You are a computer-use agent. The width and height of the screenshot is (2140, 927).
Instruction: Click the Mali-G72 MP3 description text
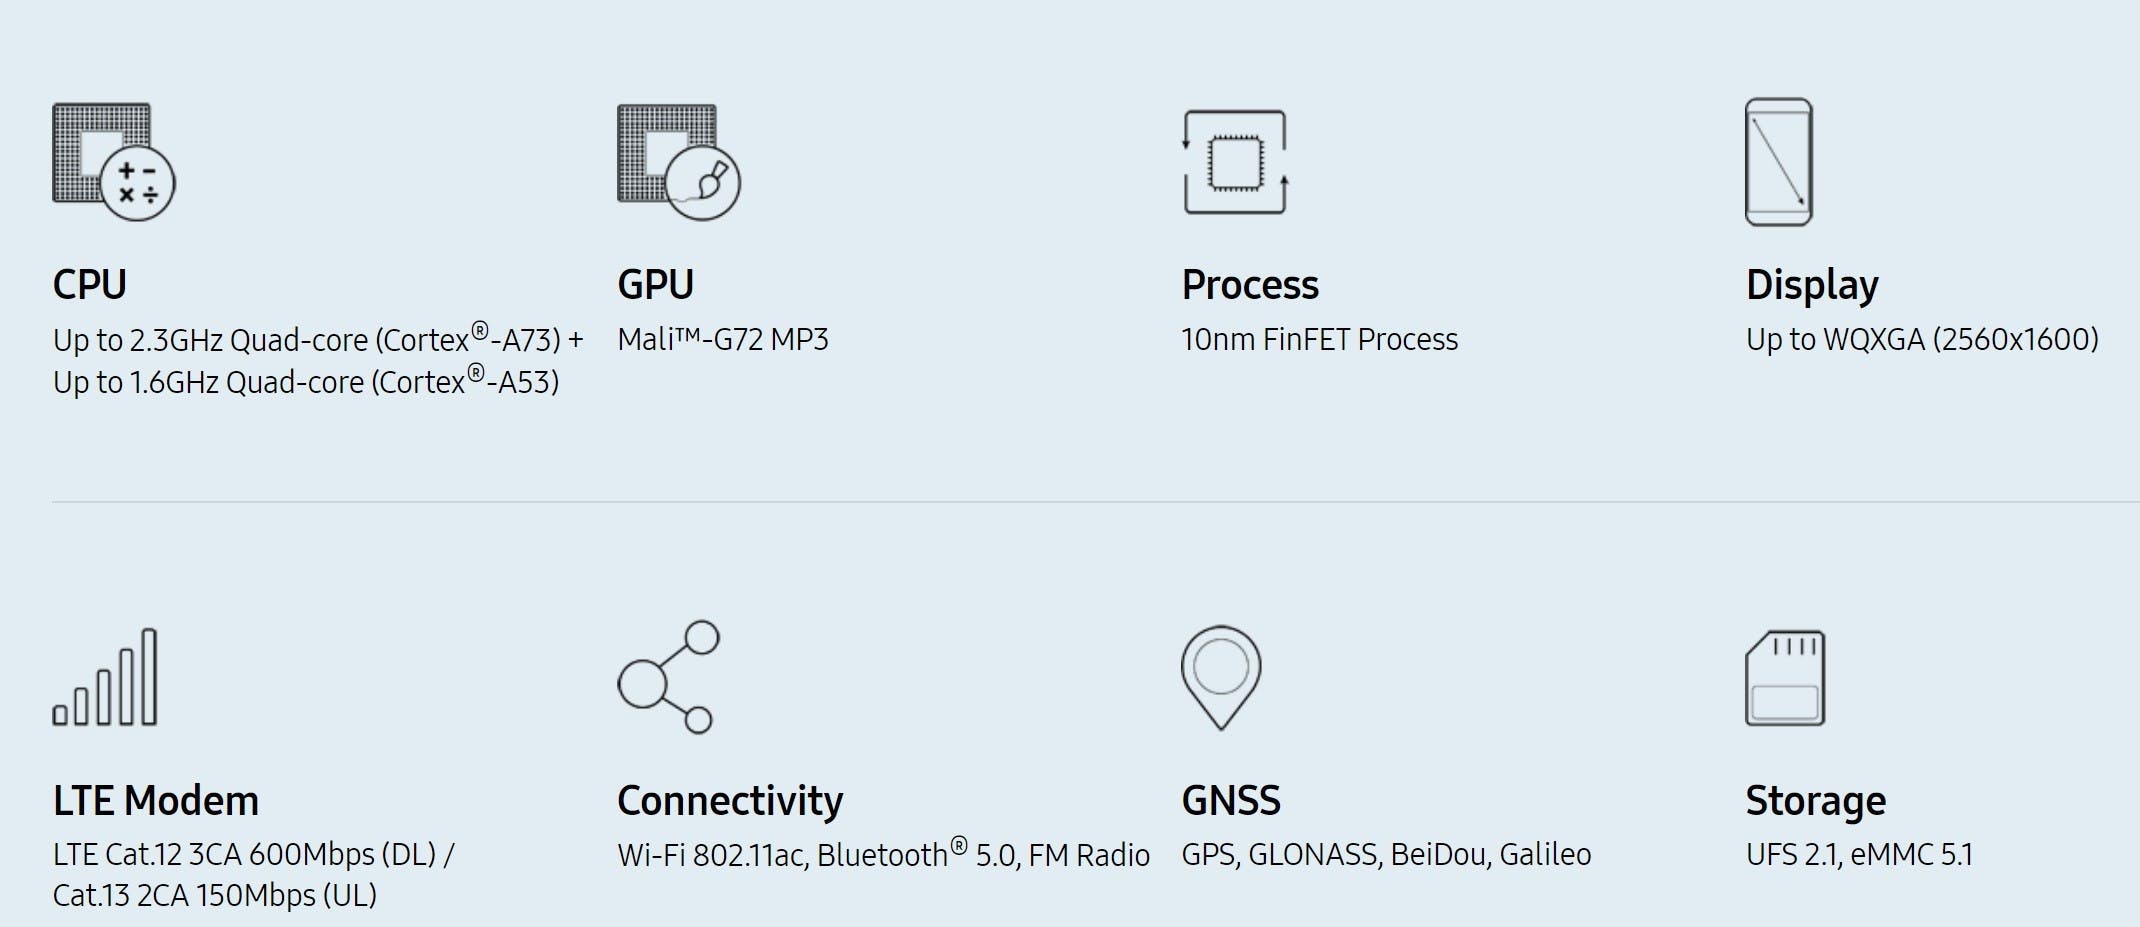(x=723, y=340)
